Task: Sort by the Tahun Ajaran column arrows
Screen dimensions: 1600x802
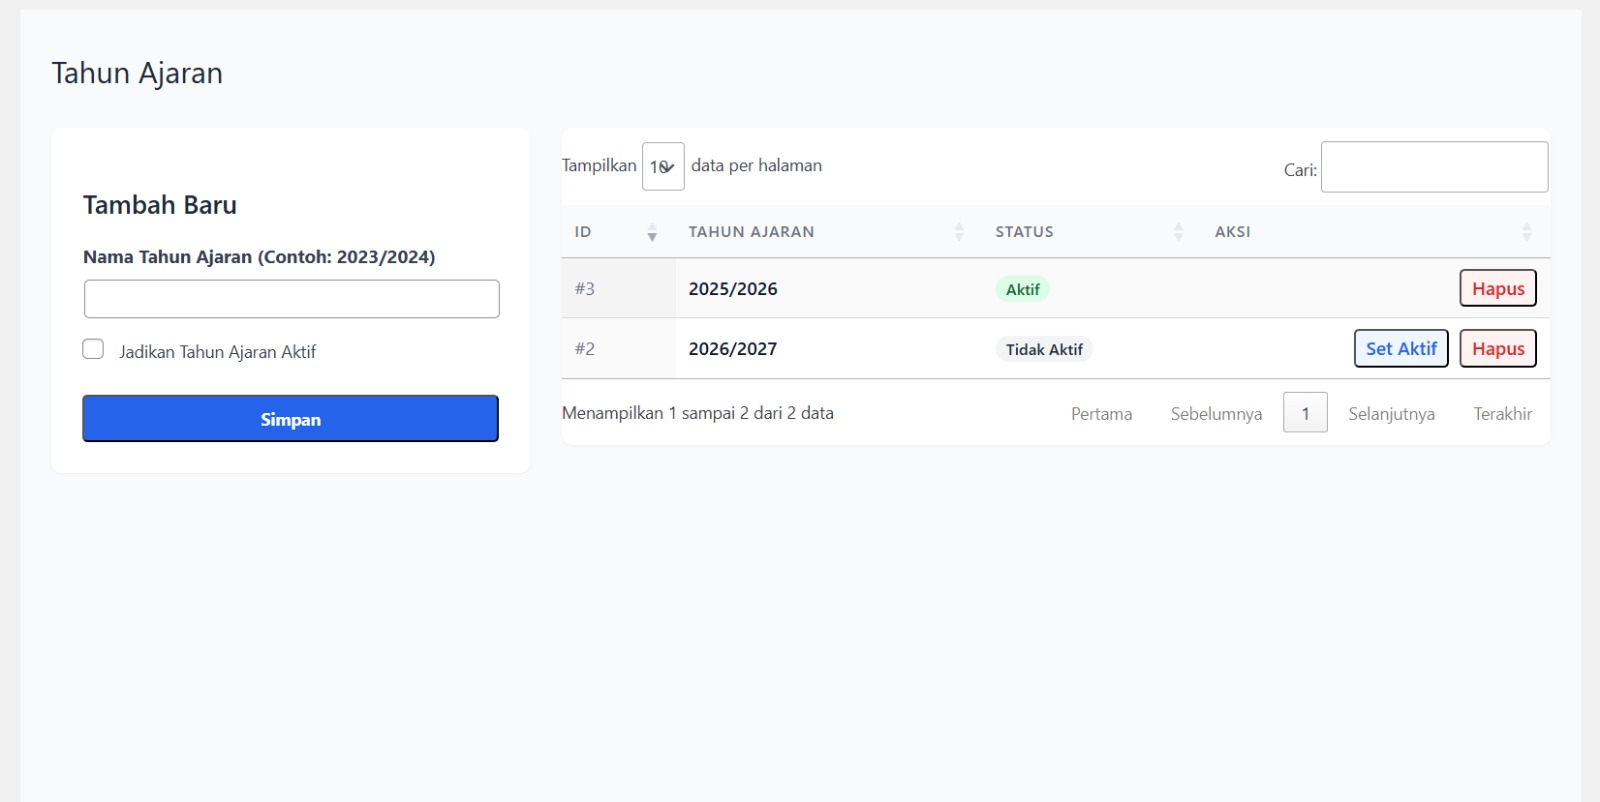Action: pos(958,232)
